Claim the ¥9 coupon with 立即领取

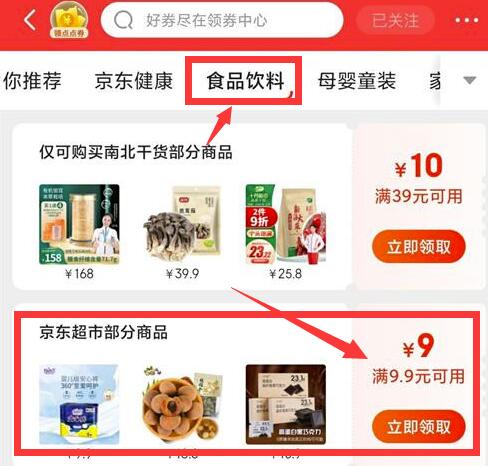click(x=419, y=427)
